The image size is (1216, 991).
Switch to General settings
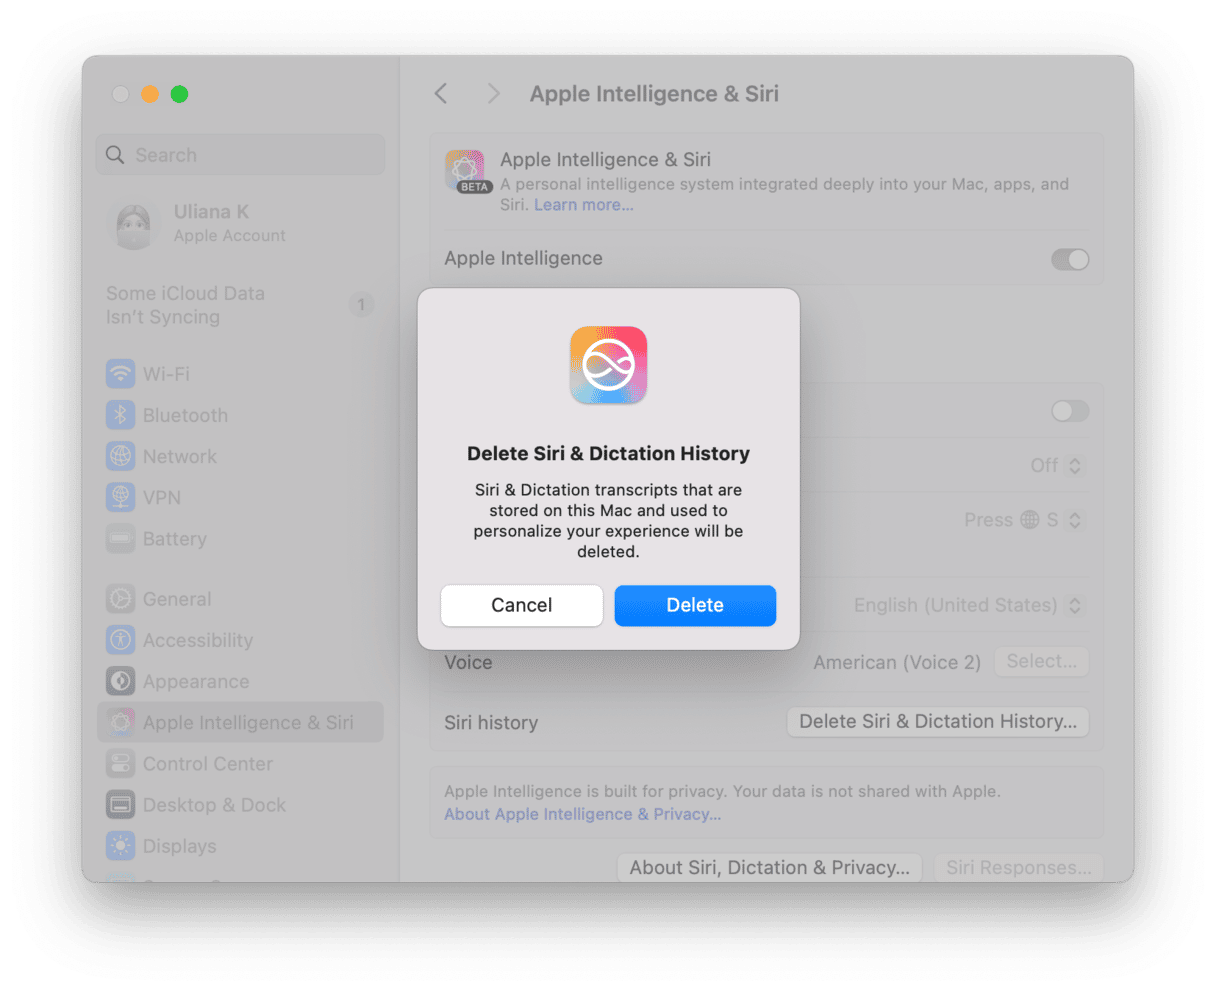[x=240, y=599]
